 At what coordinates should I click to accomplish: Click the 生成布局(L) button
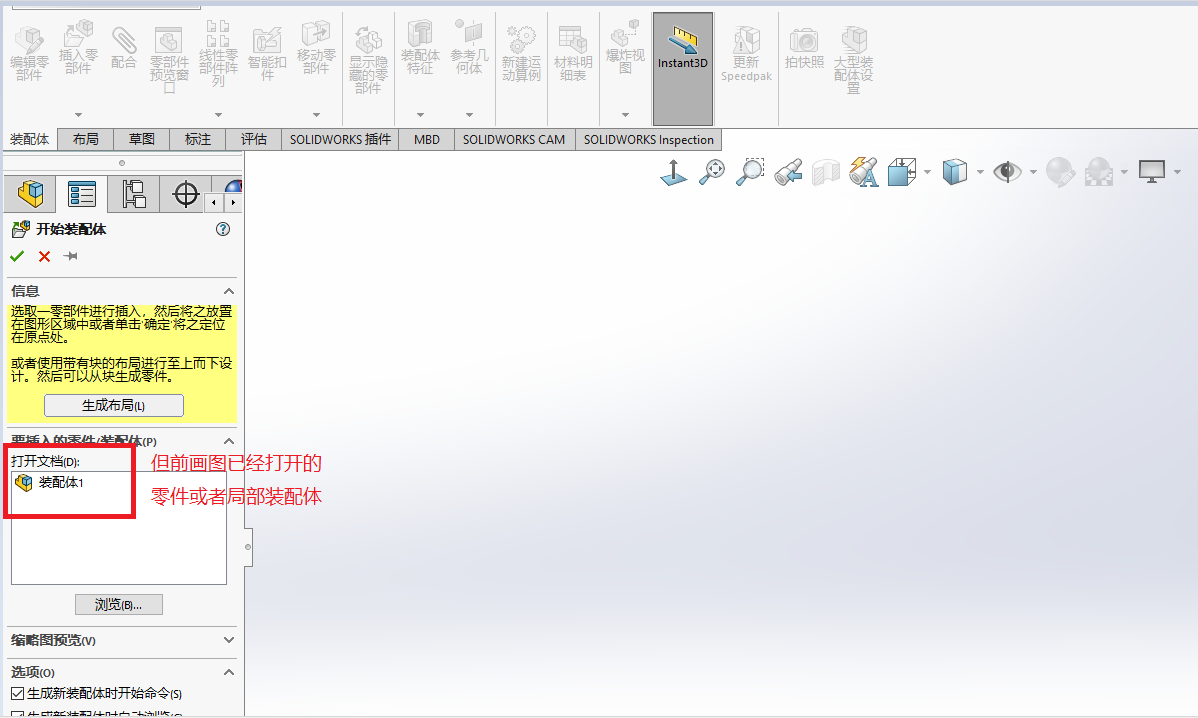tap(114, 406)
